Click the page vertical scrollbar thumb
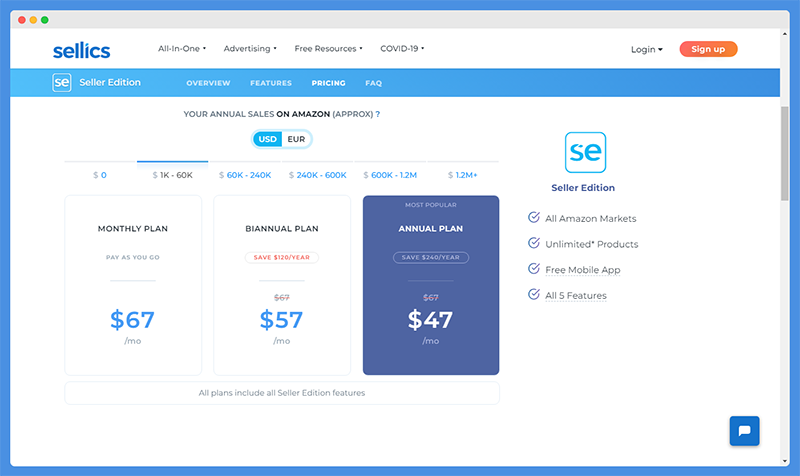 click(x=785, y=154)
